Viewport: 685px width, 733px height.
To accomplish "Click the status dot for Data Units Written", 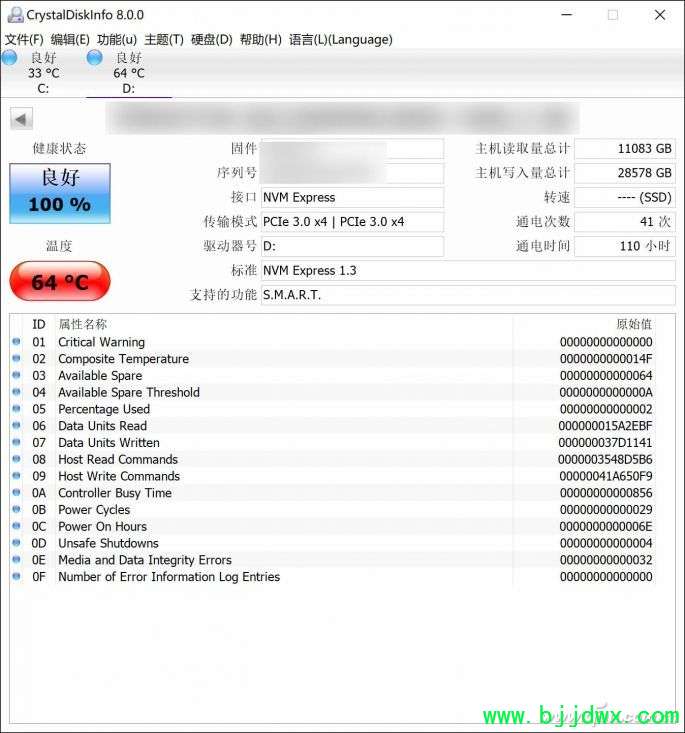I will 16,442.
